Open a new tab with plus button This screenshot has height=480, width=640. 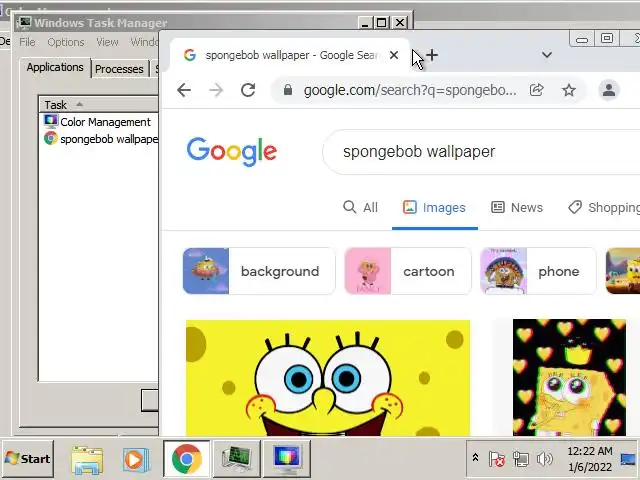[x=432, y=55]
